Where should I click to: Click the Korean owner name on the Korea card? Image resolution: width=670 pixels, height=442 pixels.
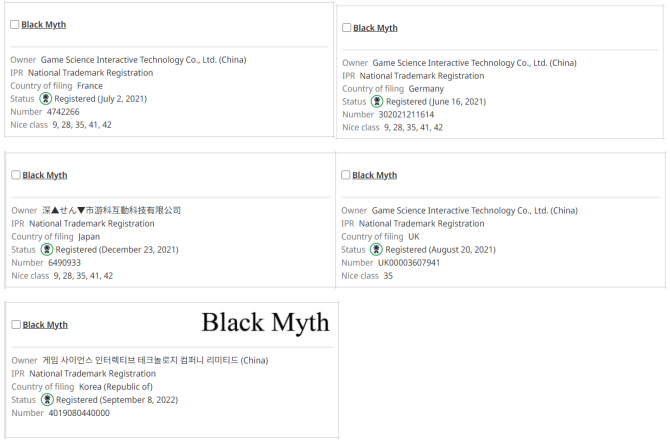(155, 360)
